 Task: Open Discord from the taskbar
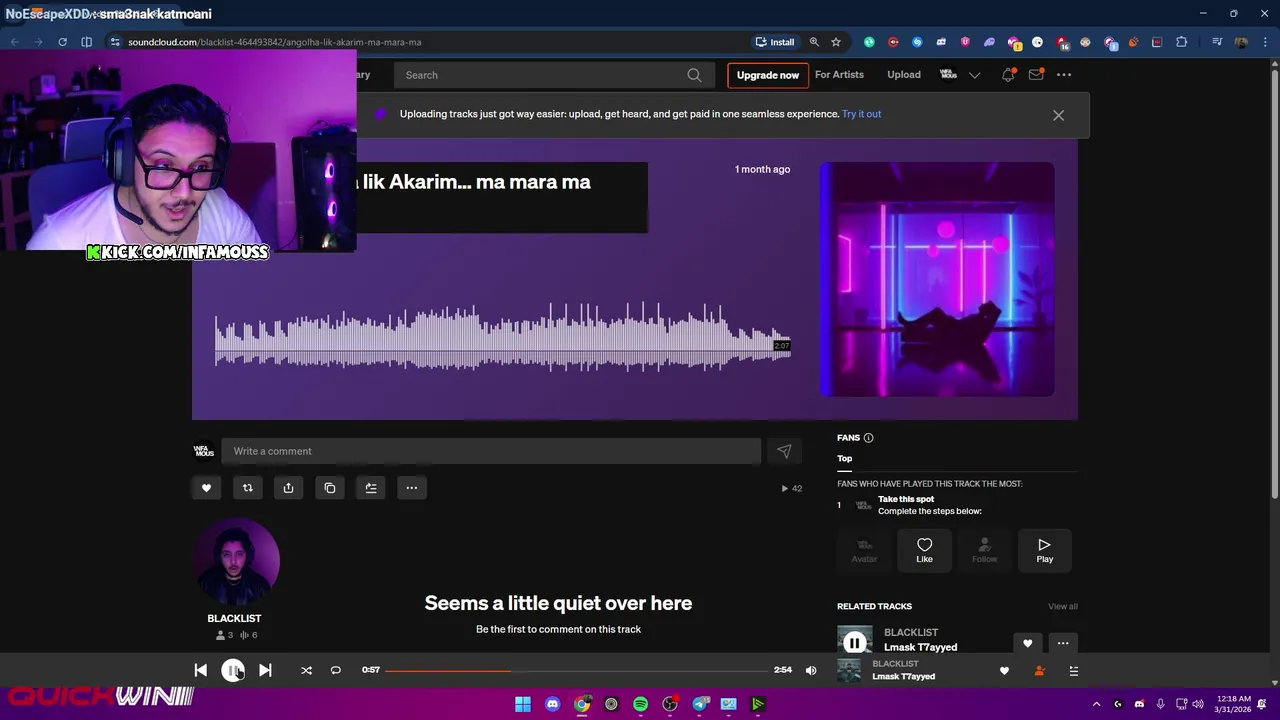(552, 704)
